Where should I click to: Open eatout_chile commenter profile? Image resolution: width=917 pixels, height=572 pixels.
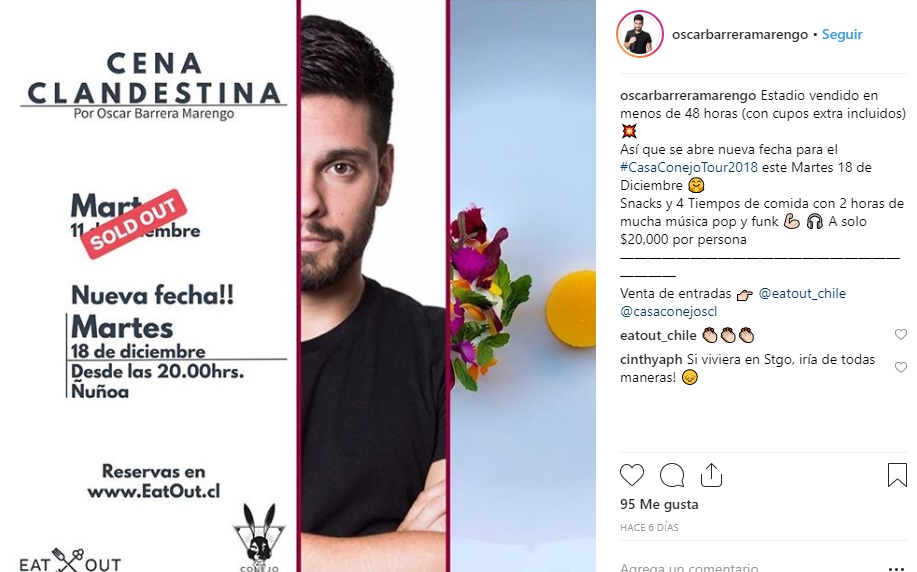click(x=658, y=336)
